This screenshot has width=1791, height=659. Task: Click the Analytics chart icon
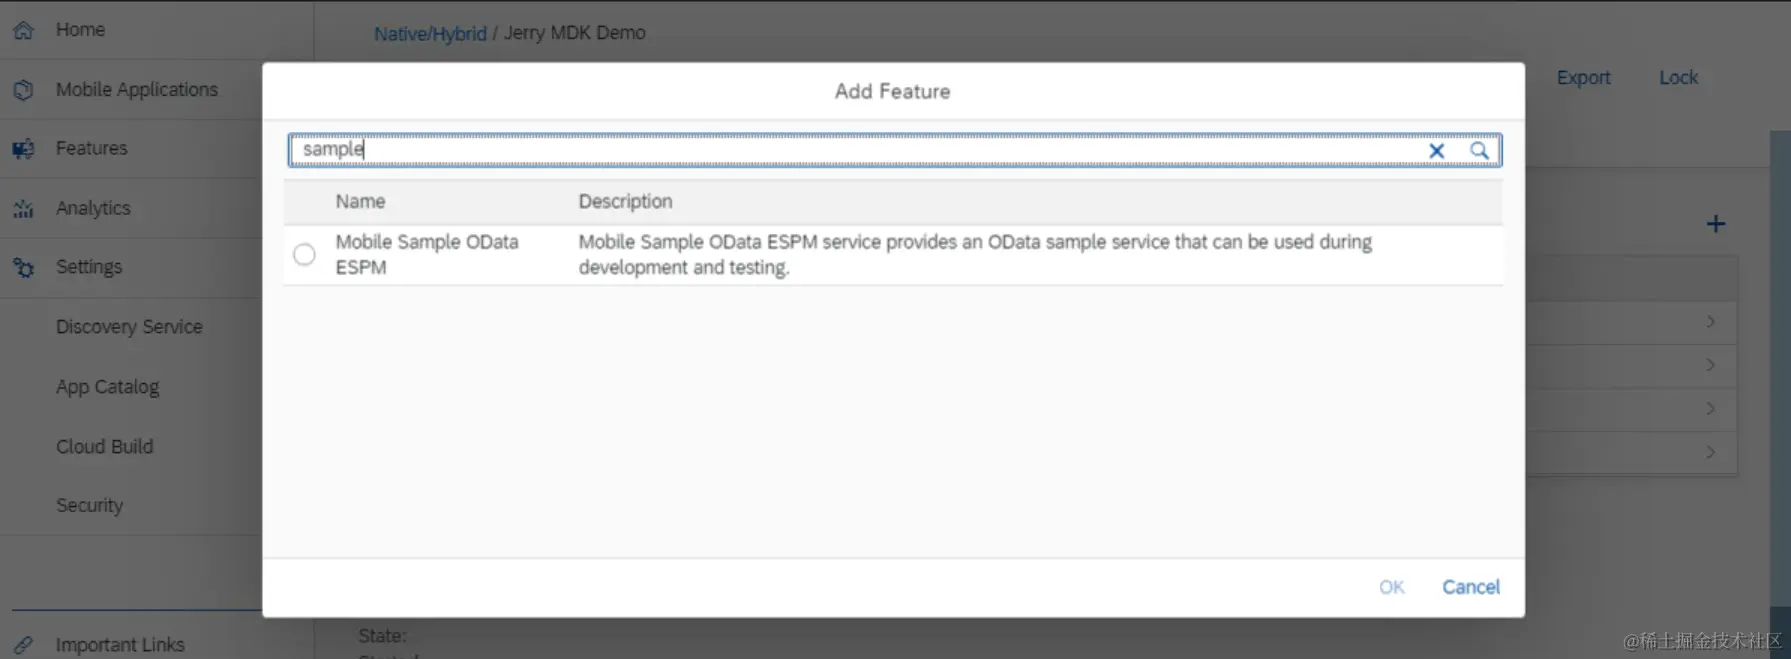(23, 208)
